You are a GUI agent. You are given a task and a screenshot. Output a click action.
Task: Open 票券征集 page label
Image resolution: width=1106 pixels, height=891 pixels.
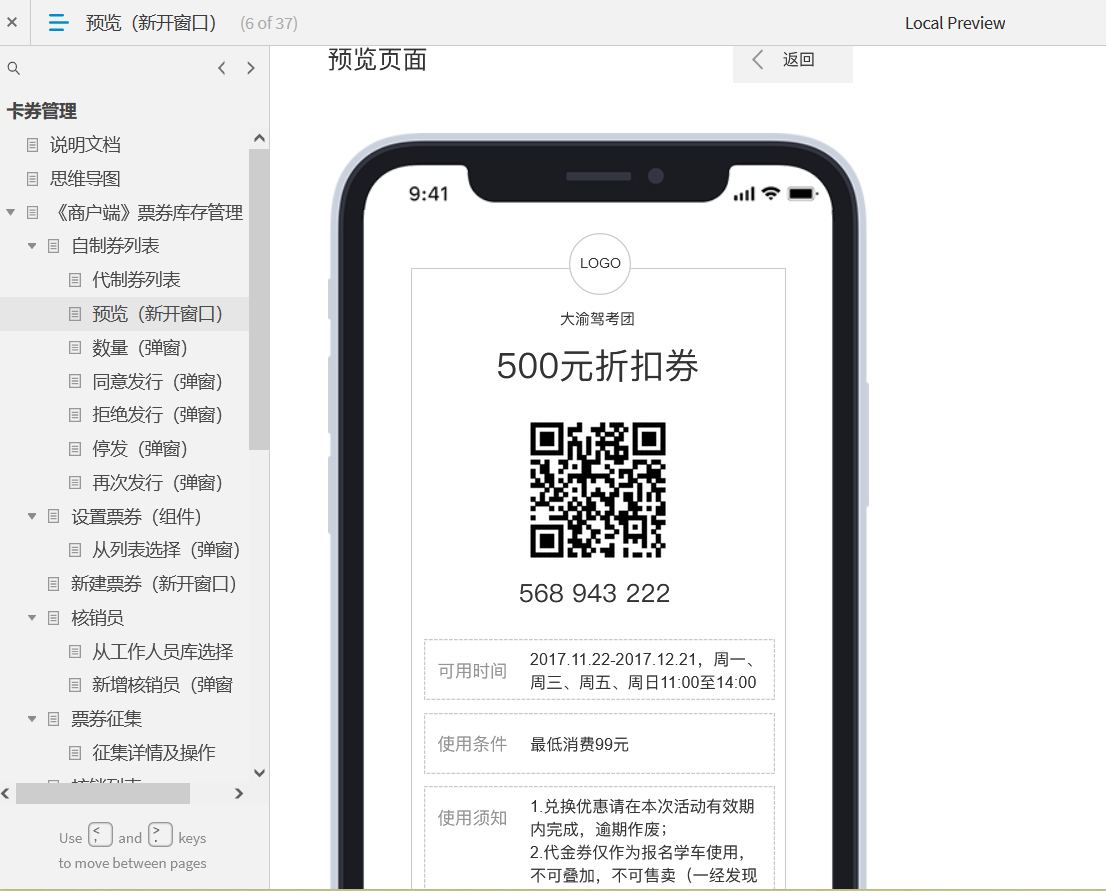107,719
